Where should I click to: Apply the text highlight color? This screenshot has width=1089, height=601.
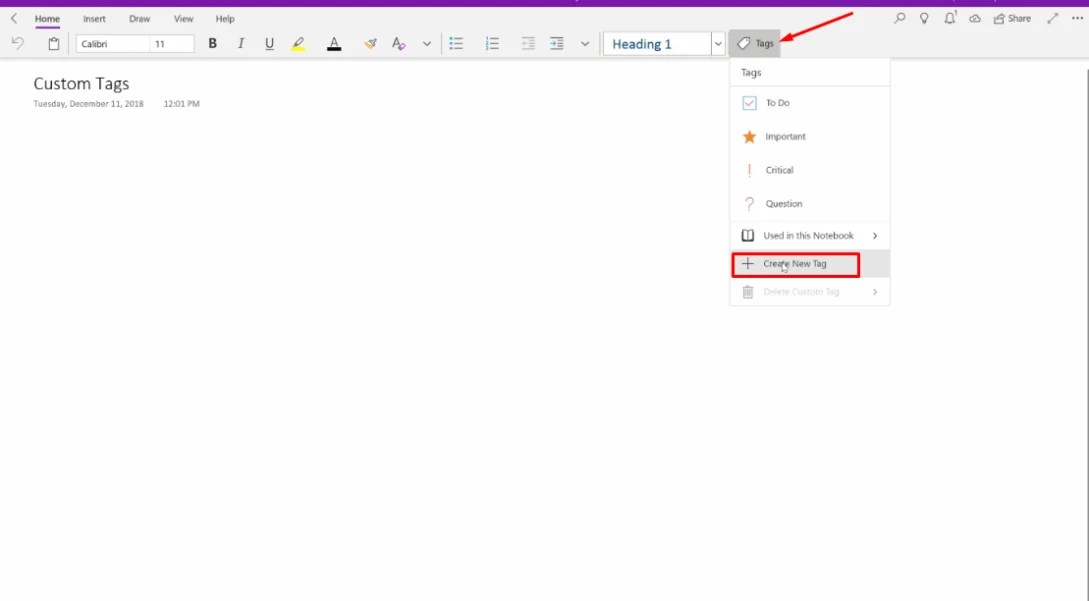click(x=299, y=43)
